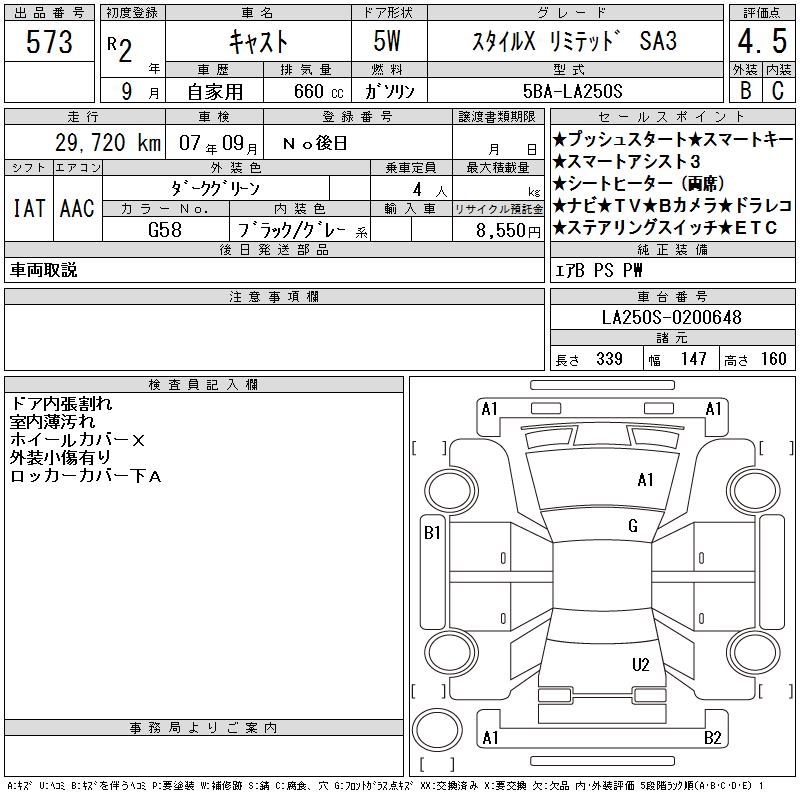Click the "注意事項欄" section header

[x=274, y=296]
